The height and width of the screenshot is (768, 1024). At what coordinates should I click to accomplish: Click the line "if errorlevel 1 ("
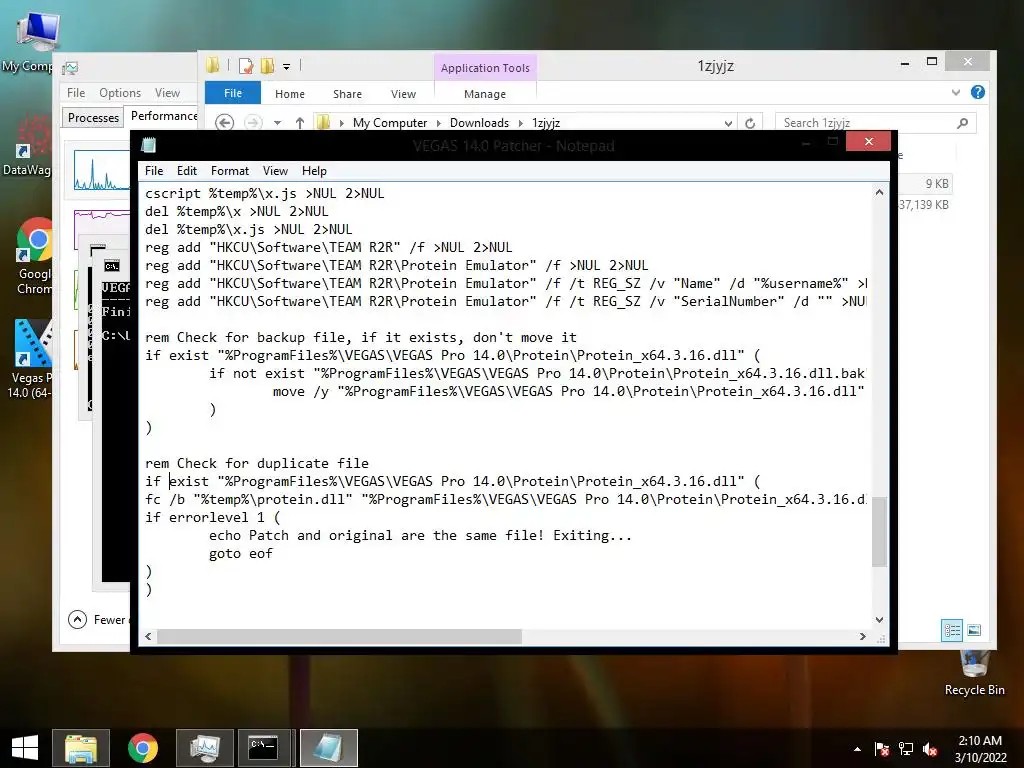click(x=212, y=518)
